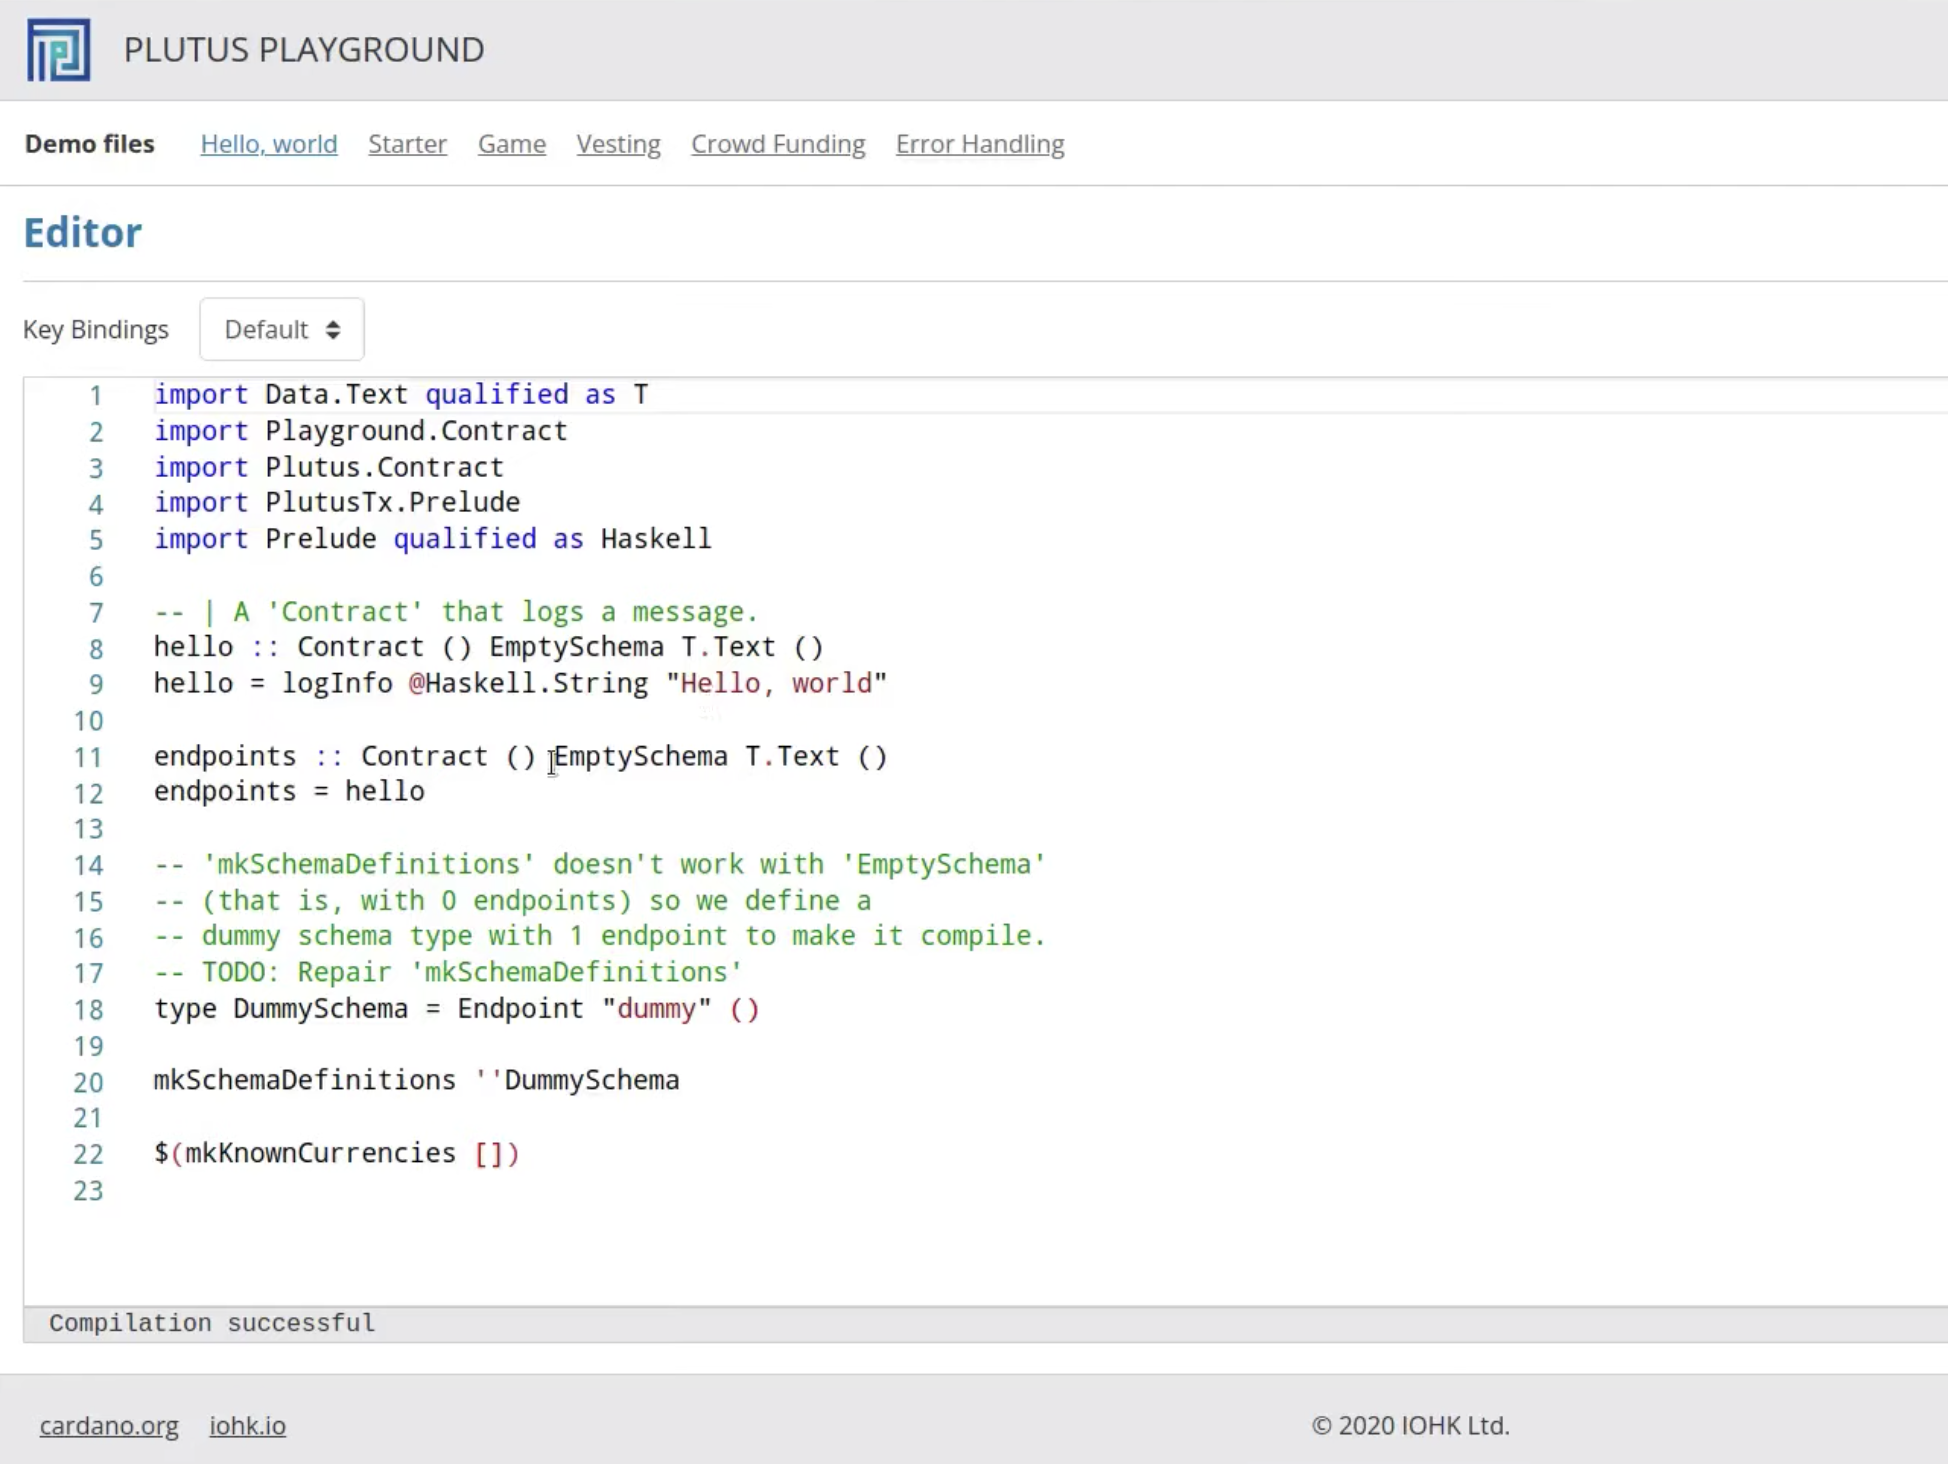This screenshot has width=1948, height=1464.
Task: Click the PLUTUS PLAYGROUND title text
Action: pos(304,50)
